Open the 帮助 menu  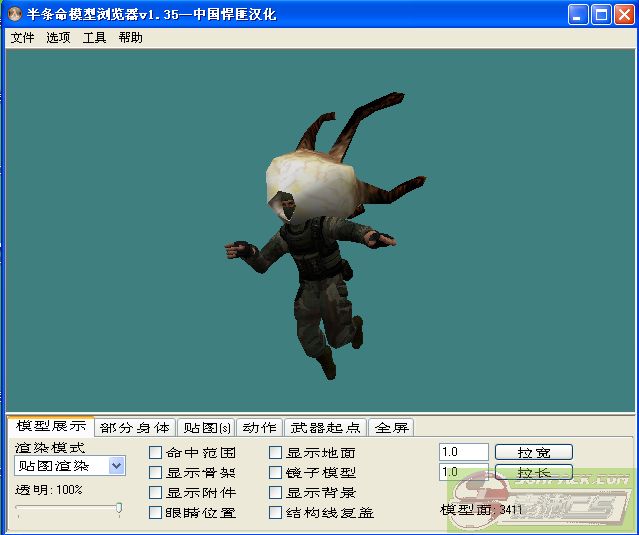(x=130, y=38)
